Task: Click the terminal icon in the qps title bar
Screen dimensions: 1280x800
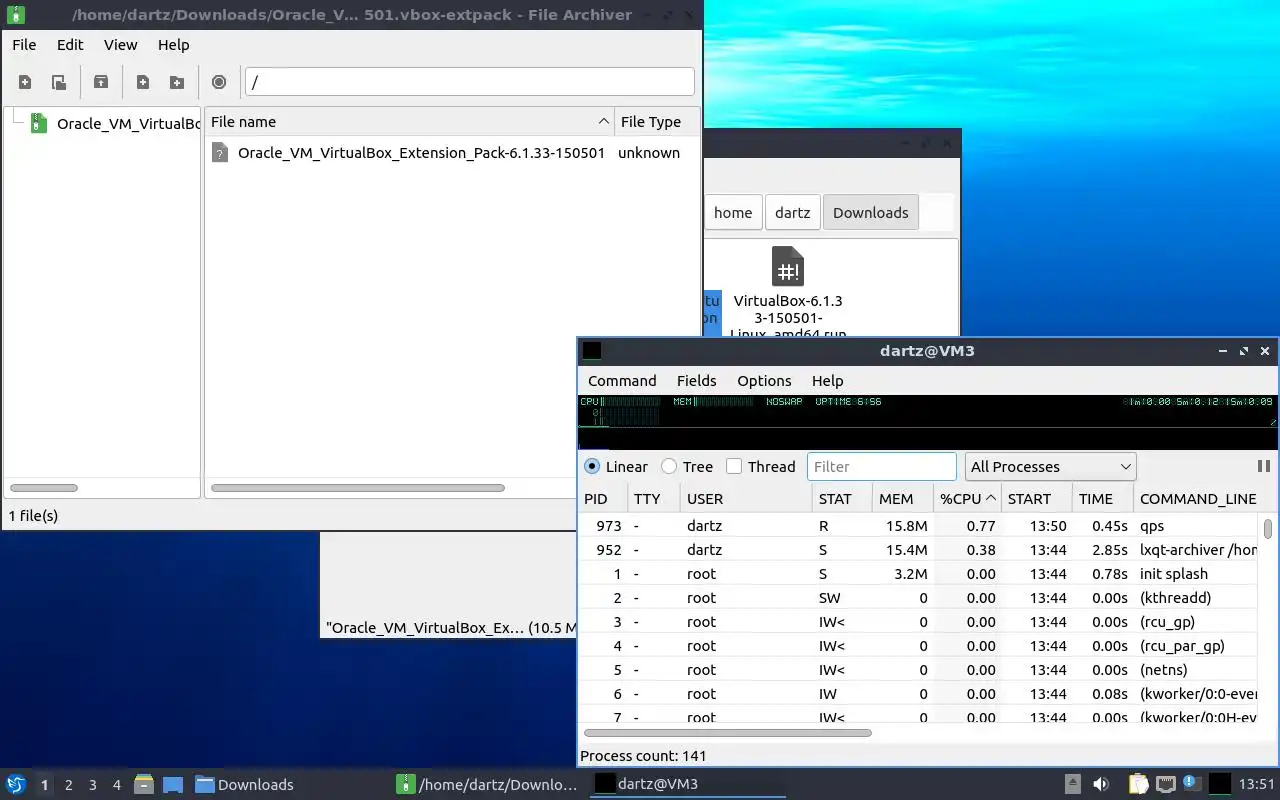Action: (592, 350)
